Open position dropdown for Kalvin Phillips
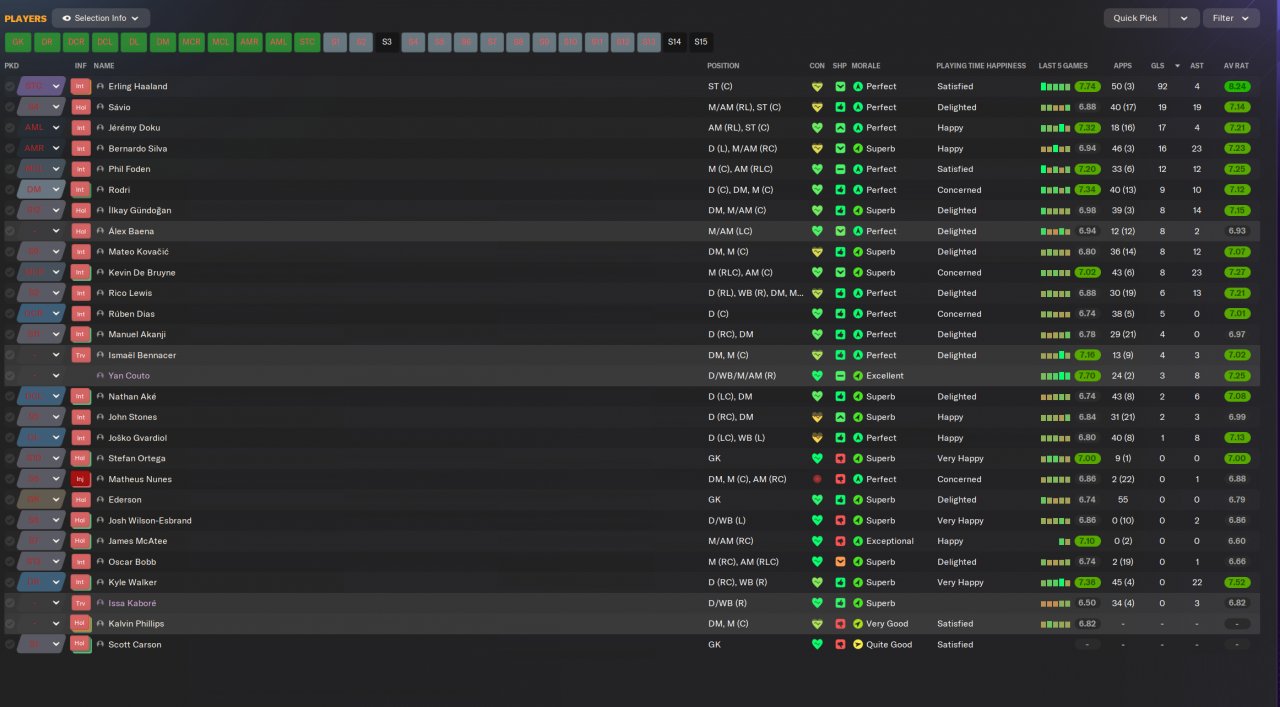 [x=57, y=624]
